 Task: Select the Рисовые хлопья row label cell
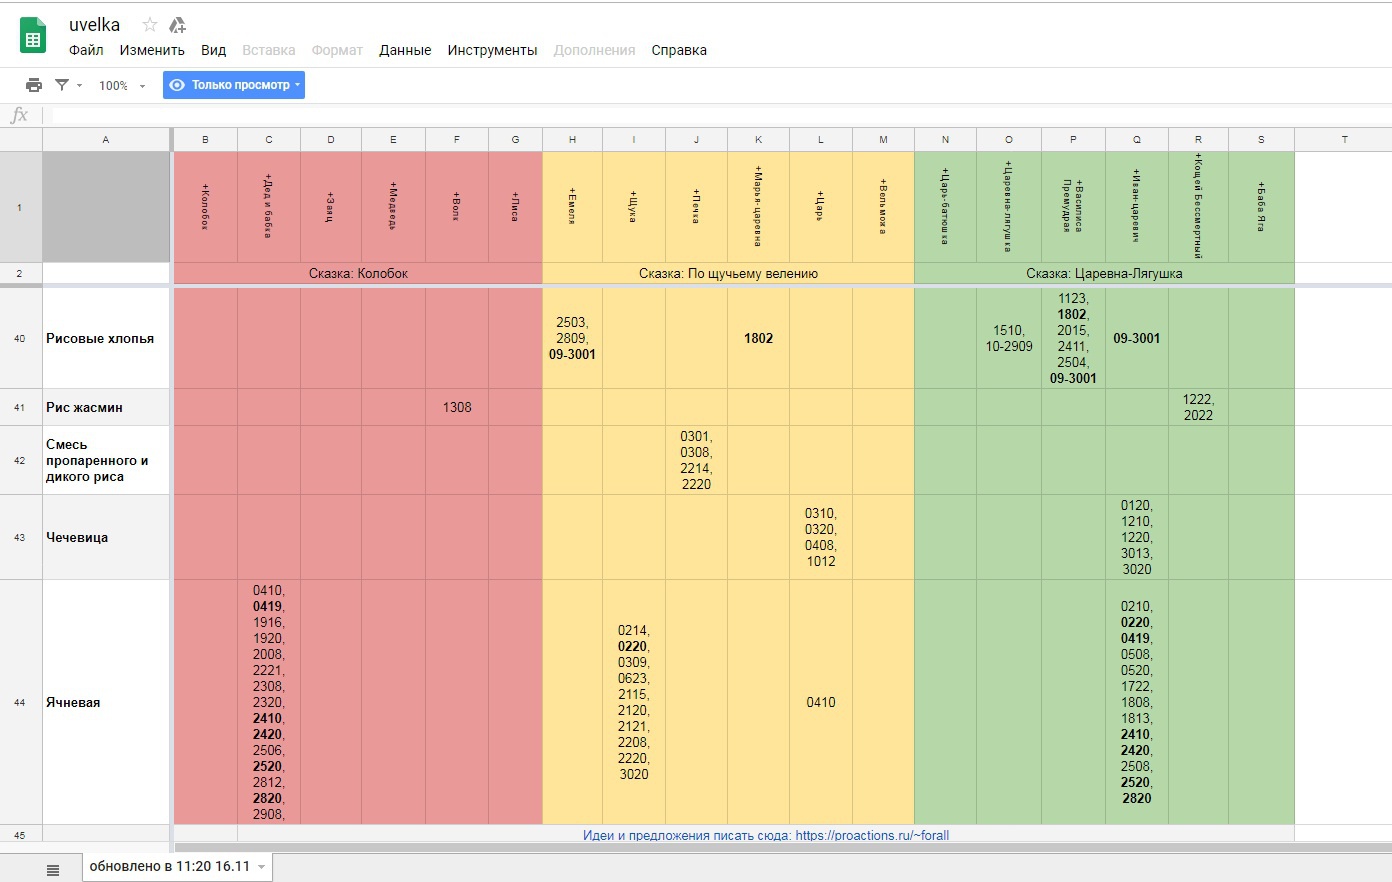tap(106, 338)
